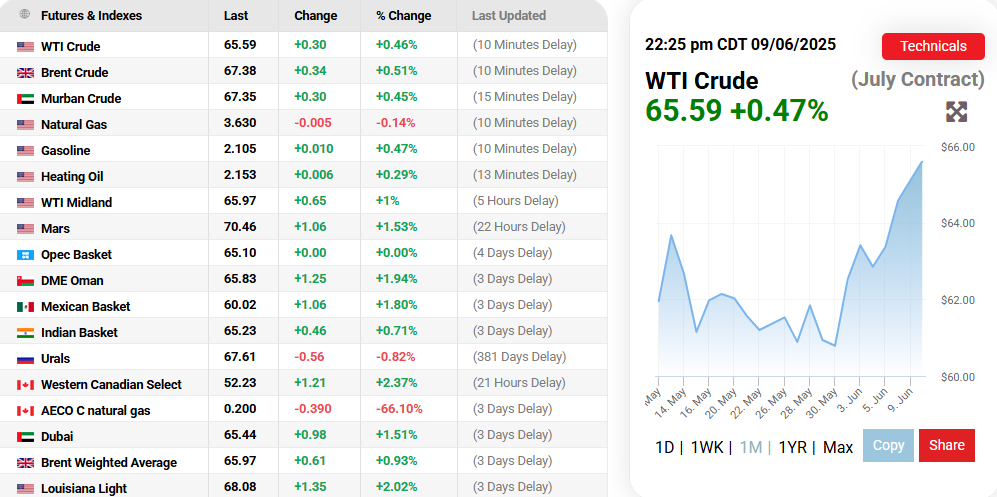Open the Opec Basket row

(x=76, y=255)
